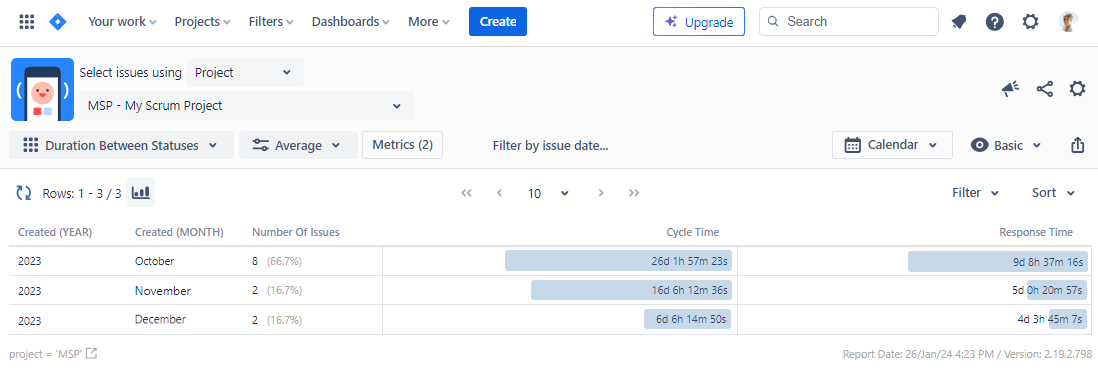Open the Basic view visibility dropdown
Screen dimensions: 1098x370
point(1006,145)
